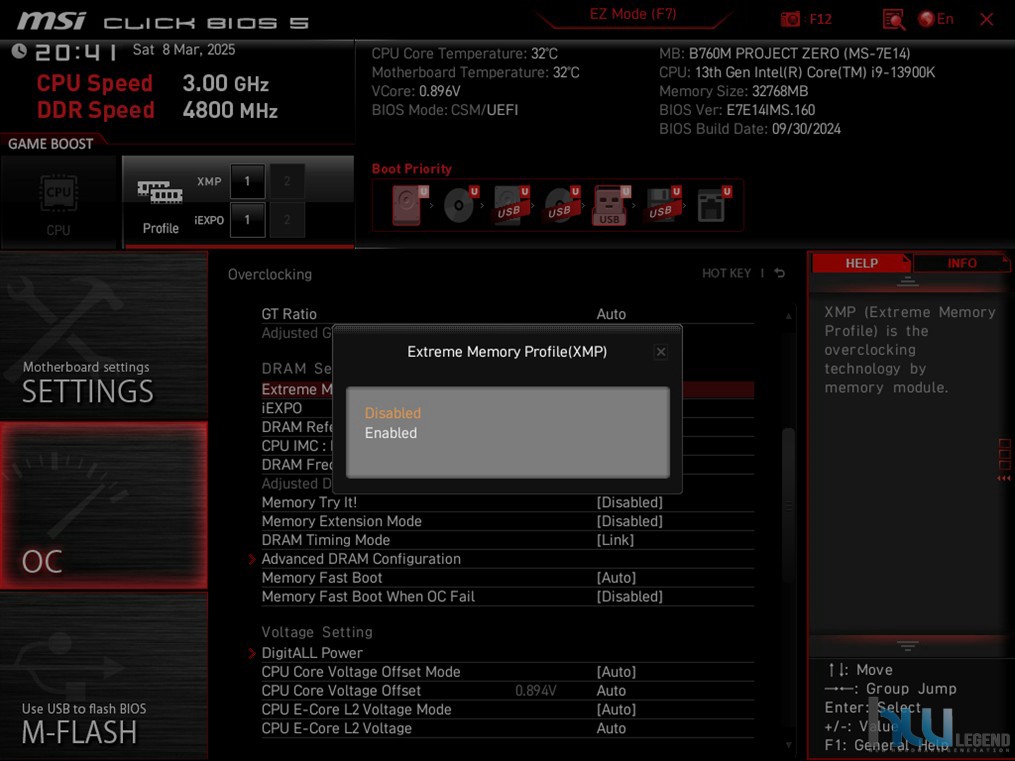Image resolution: width=1015 pixels, height=761 pixels.
Task: Expand Advanced DRAM Configuration submenu
Action: [x=361, y=558]
